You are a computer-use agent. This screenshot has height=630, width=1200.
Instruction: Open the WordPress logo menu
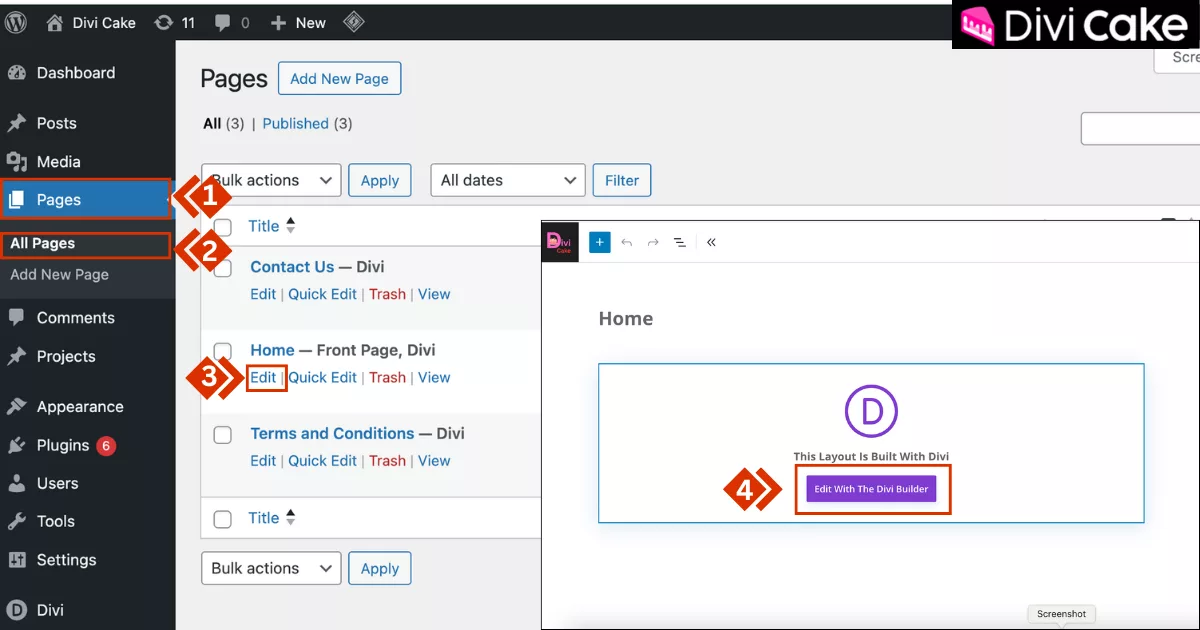point(17,22)
